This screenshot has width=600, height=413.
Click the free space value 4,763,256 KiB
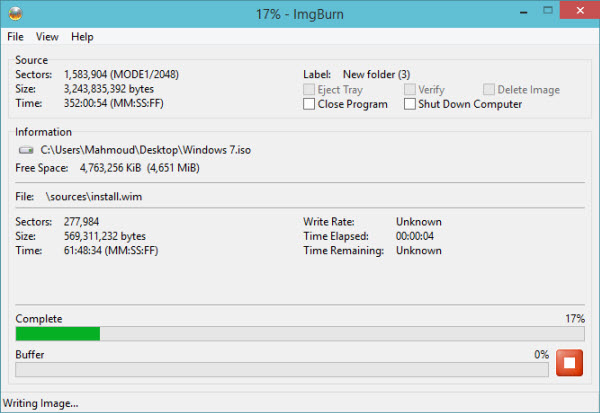click(111, 168)
